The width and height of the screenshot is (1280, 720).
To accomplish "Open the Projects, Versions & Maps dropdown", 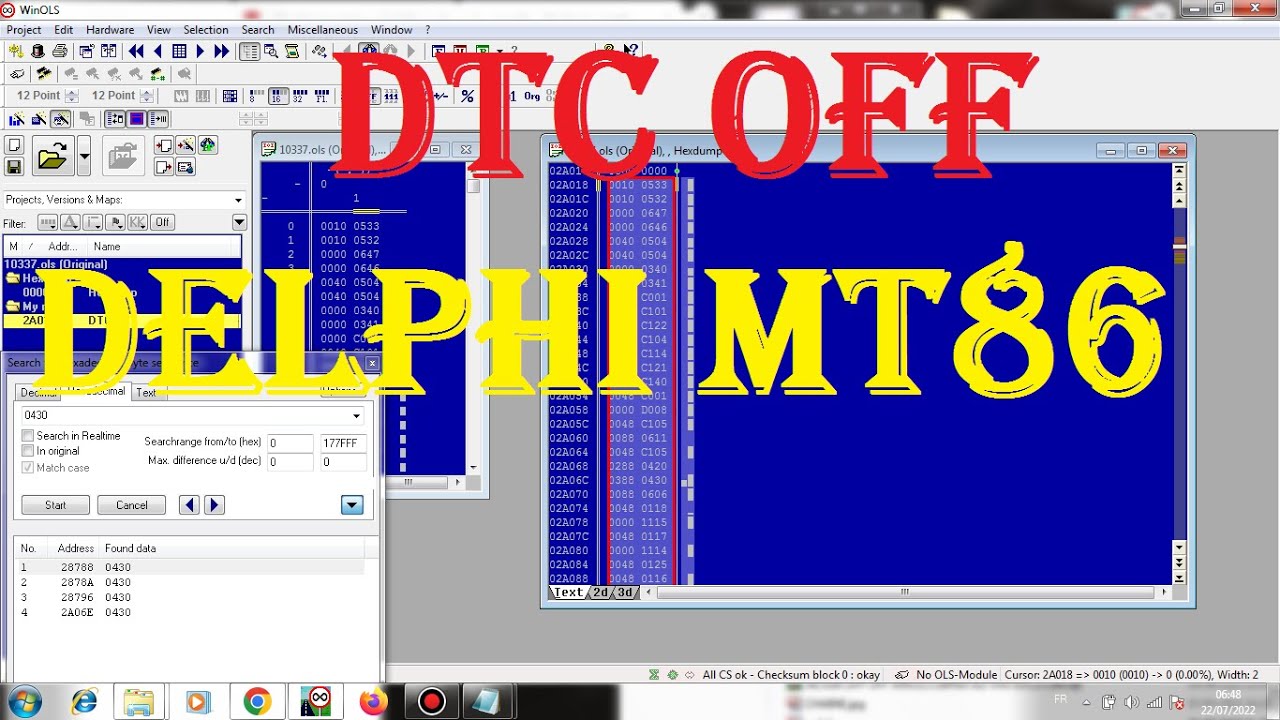I will pyautogui.click(x=125, y=200).
